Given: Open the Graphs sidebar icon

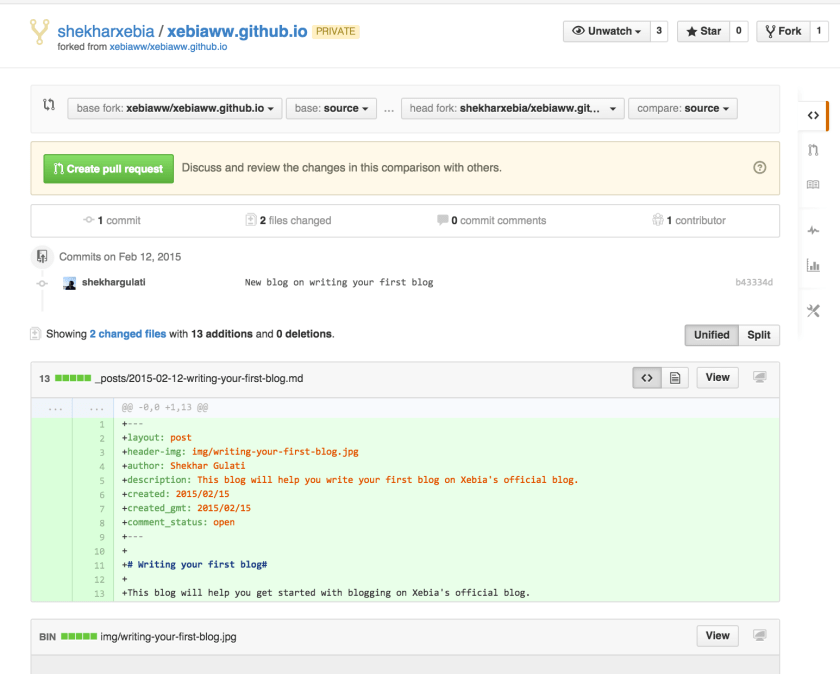Looking at the screenshot, I should pyautogui.click(x=813, y=266).
